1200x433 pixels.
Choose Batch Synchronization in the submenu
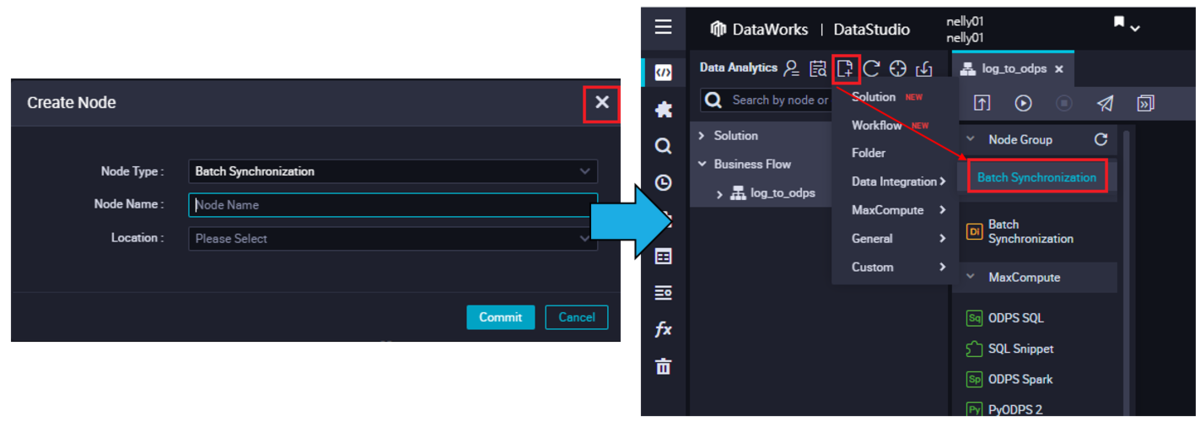1037,177
